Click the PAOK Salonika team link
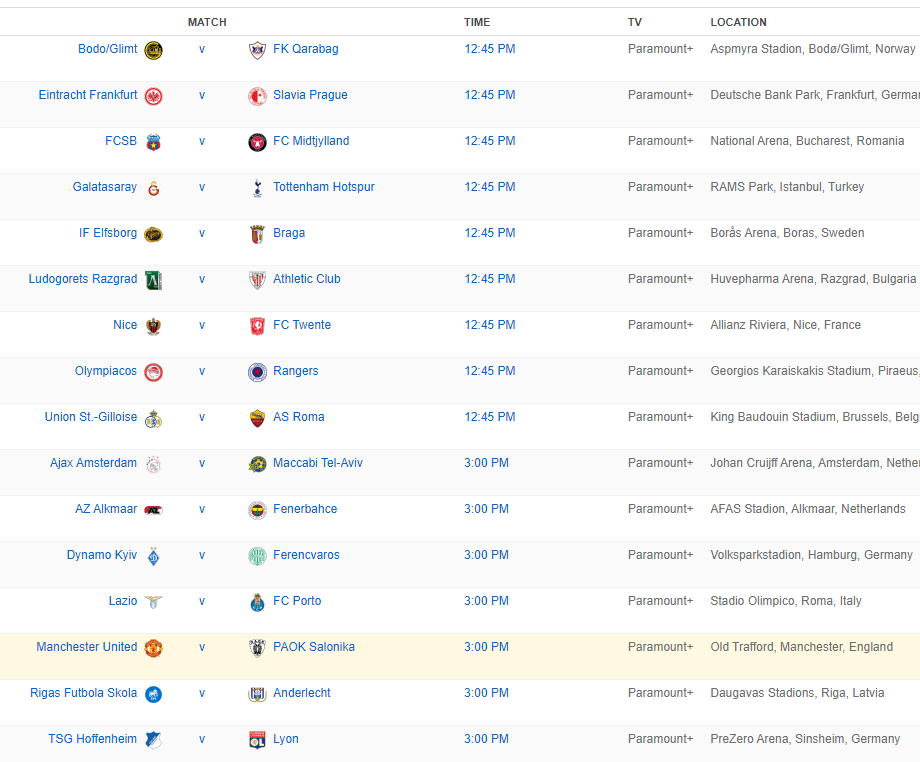The width and height of the screenshot is (920, 762). click(313, 647)
